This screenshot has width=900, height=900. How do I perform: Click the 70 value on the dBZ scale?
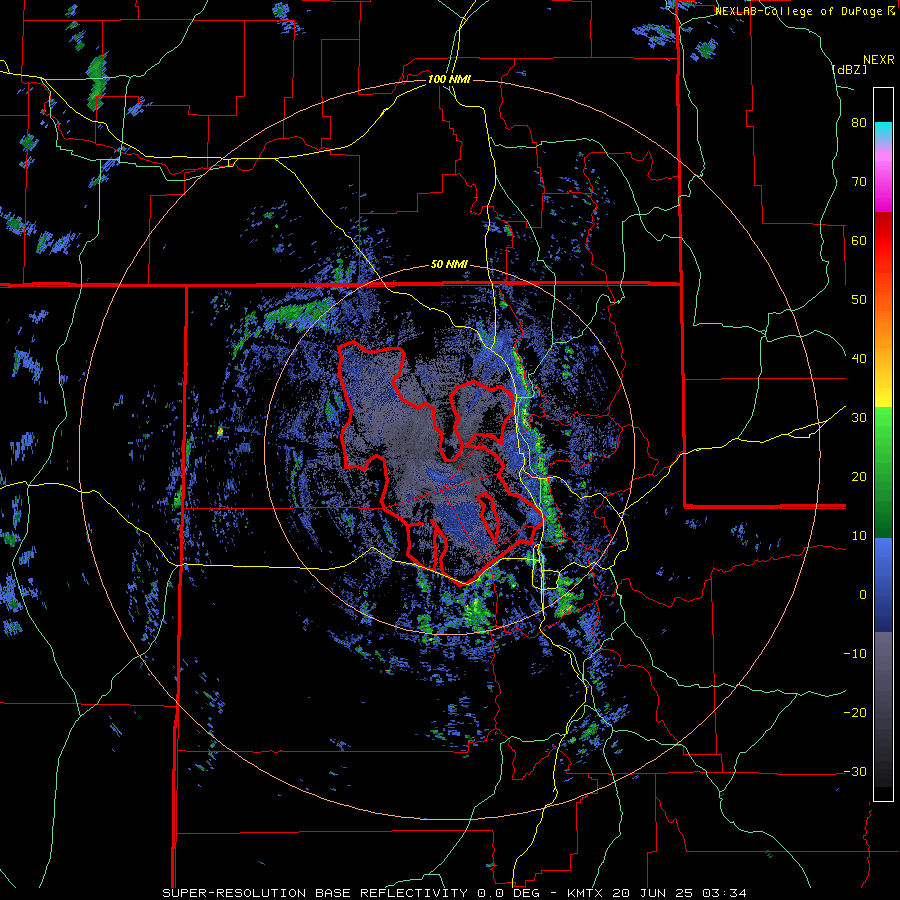click(859, 182)
